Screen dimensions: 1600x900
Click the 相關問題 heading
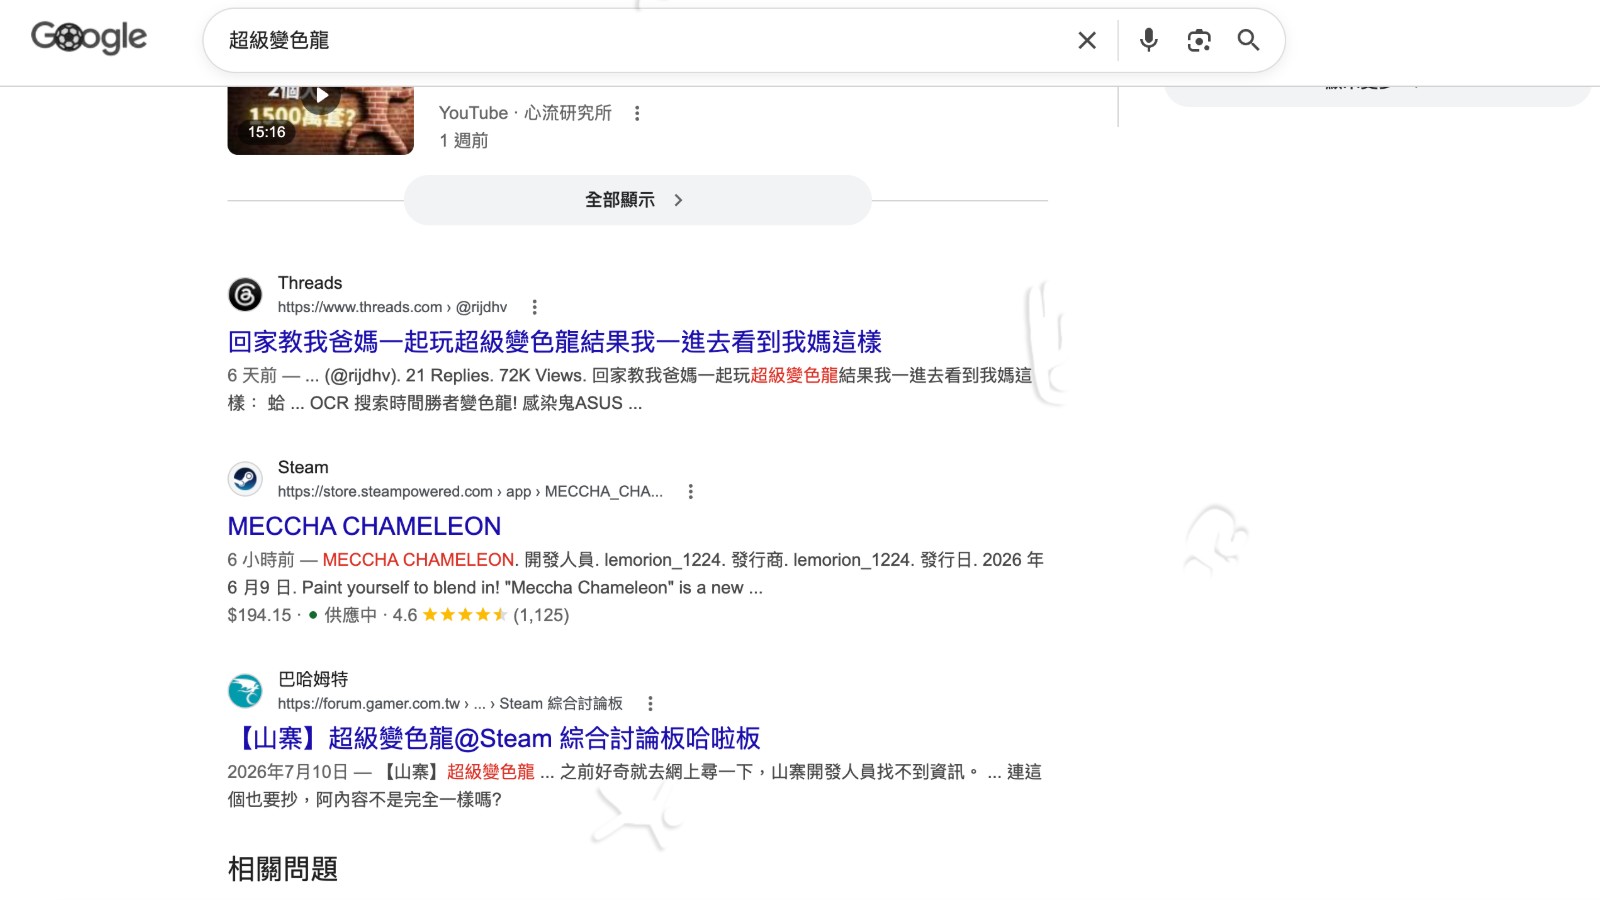283,868
